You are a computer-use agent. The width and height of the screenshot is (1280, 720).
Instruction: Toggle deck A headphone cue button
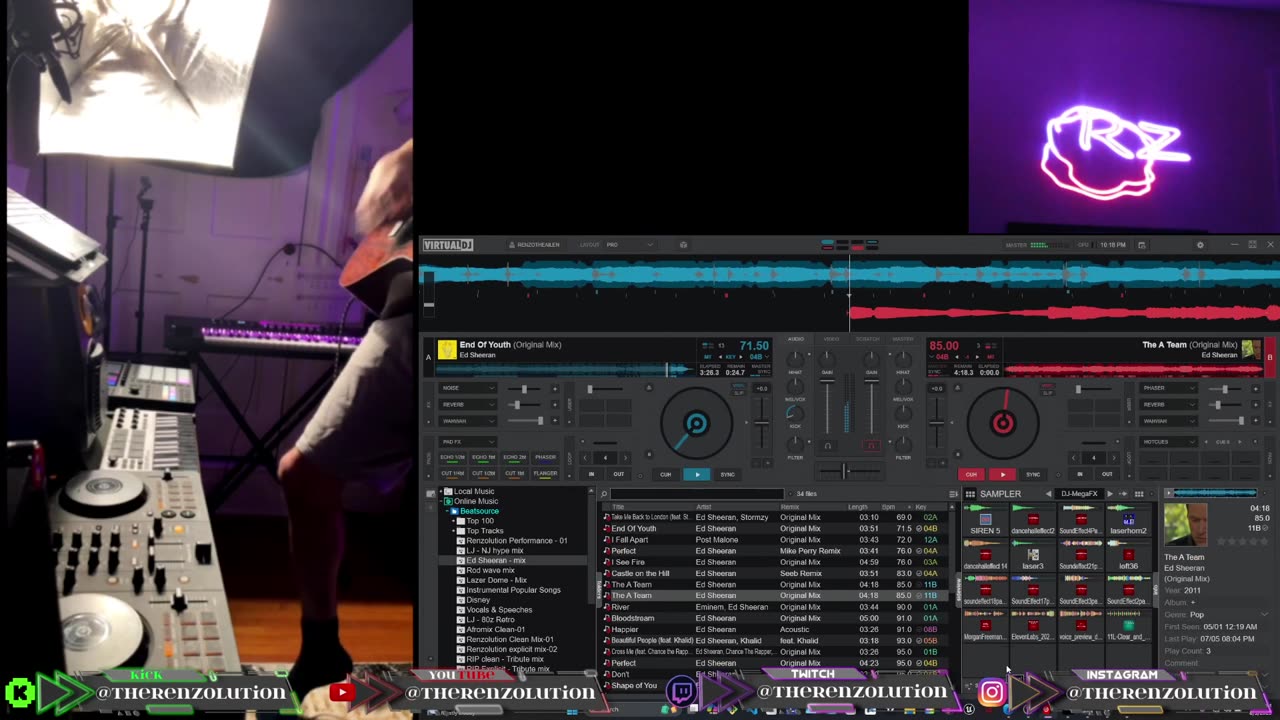[x=827, y=446]
